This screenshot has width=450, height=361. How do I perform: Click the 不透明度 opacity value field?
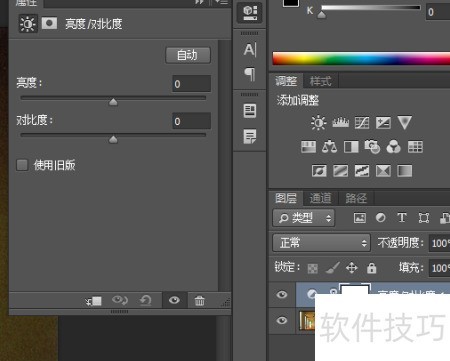coord(439,243)
